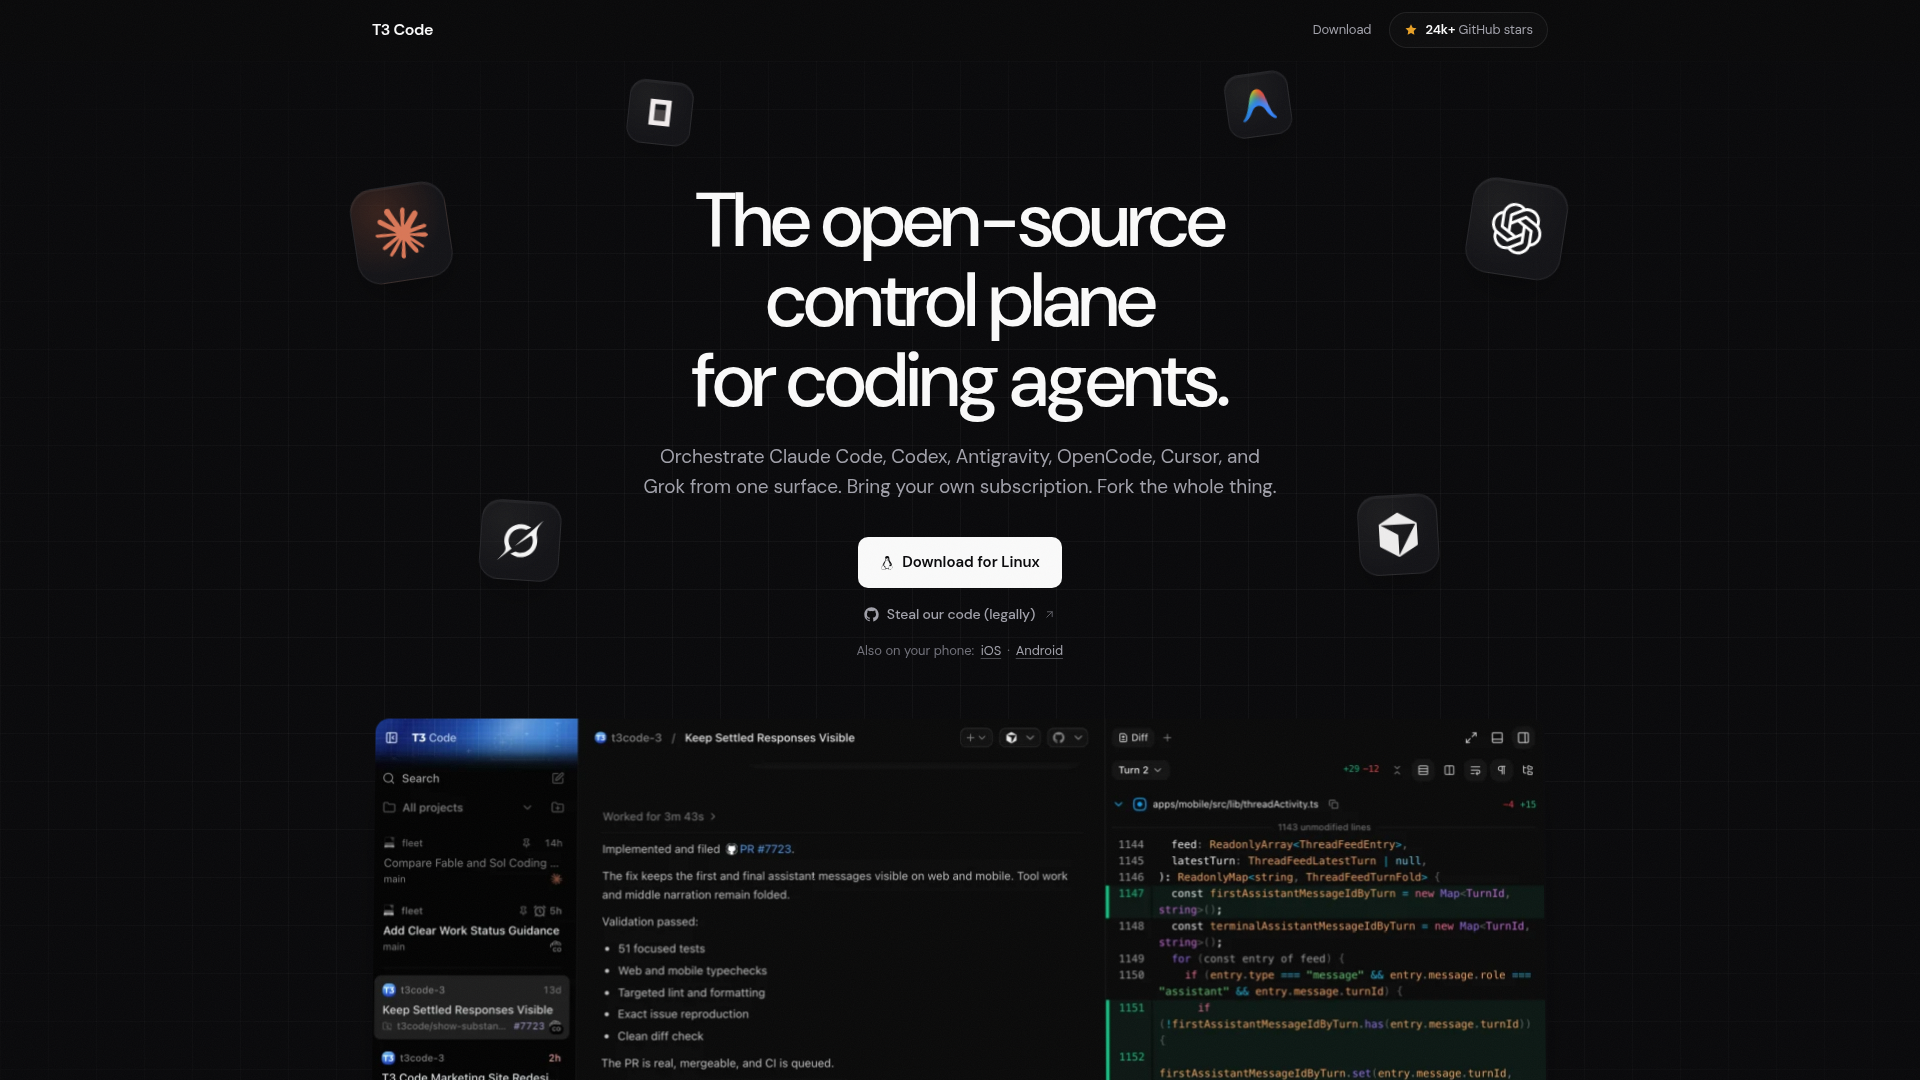Click the apps/mobile/src/lib/threadActivity.ts file path

coord(1235,804)
